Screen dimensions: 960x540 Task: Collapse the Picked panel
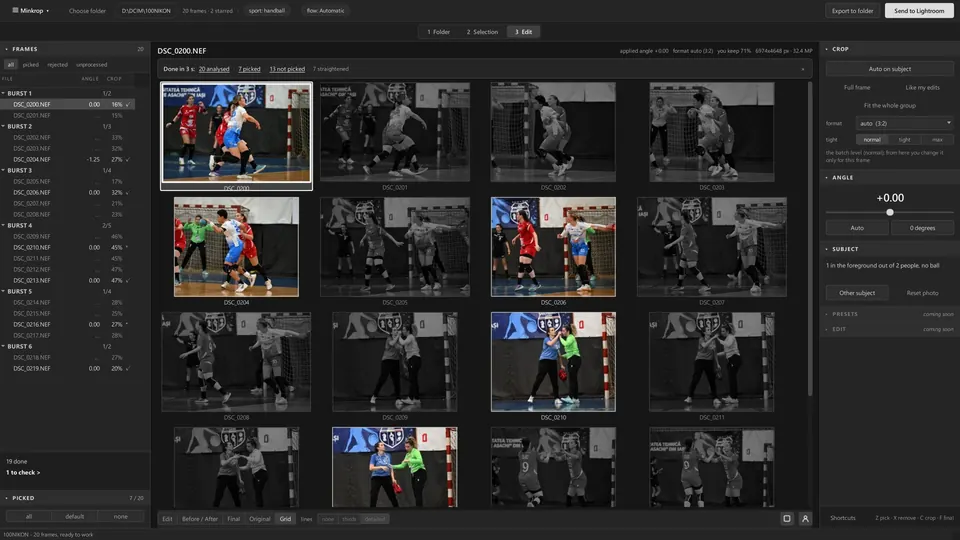click(7, 498)
